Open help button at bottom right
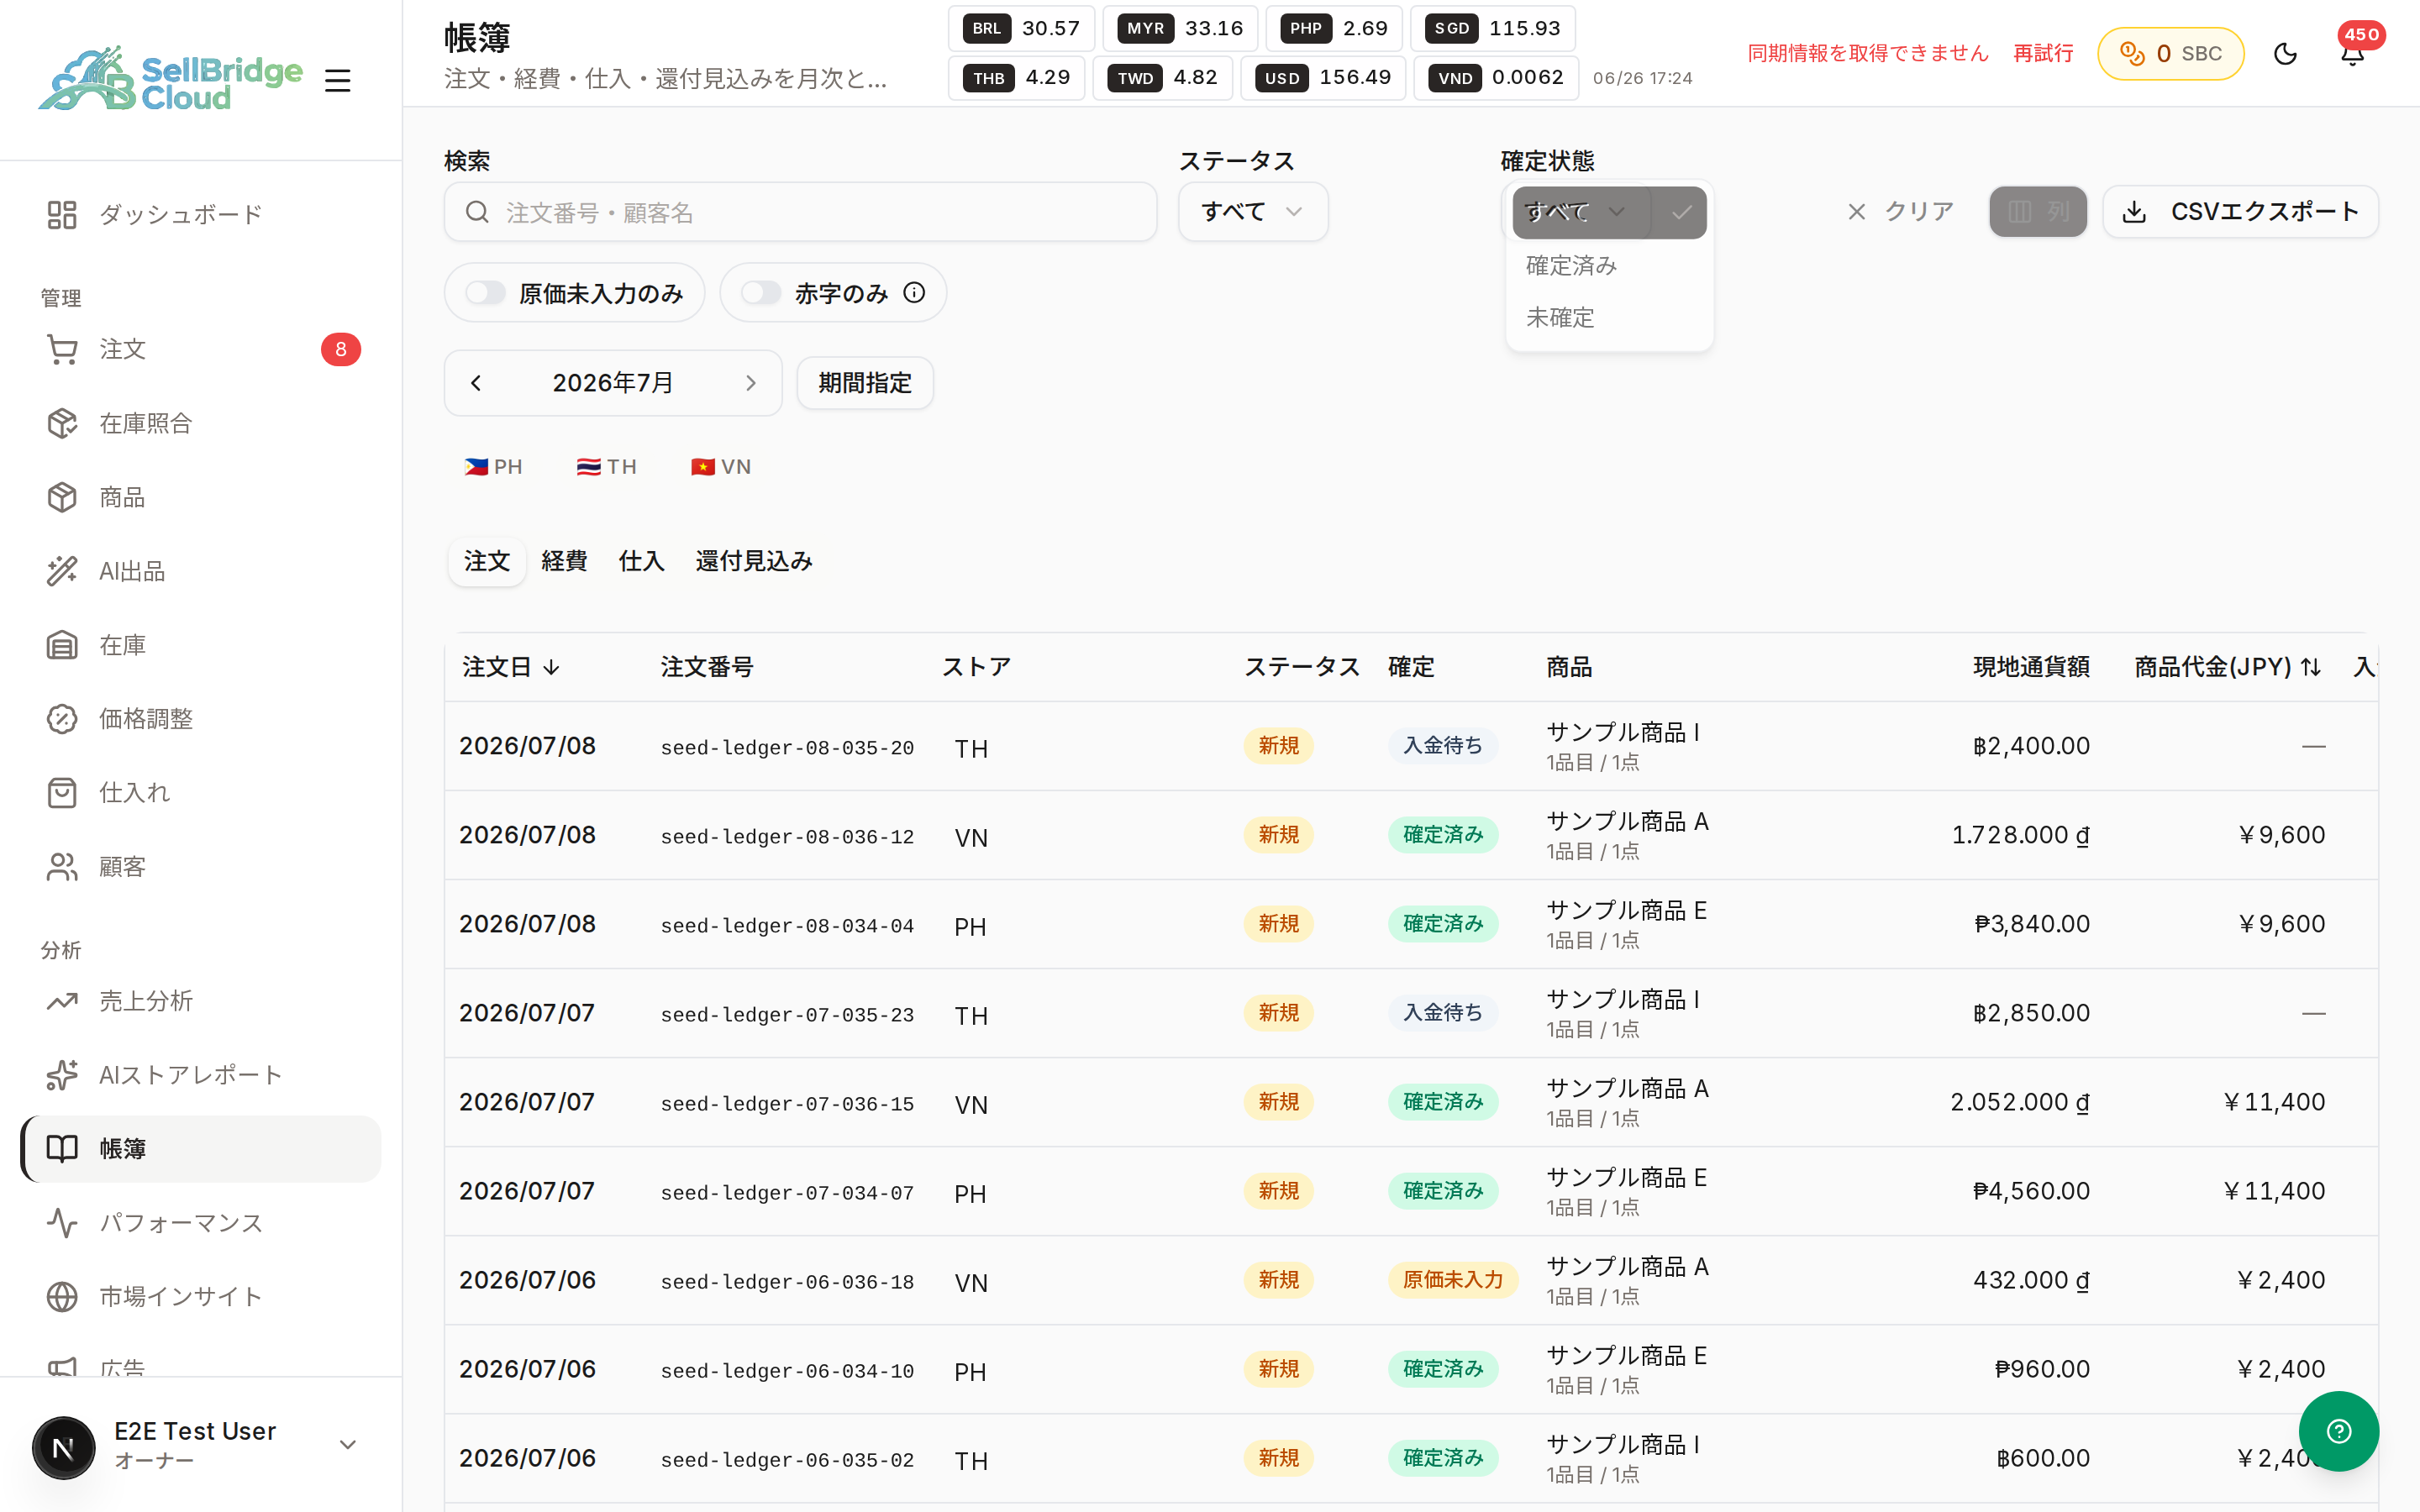The image size is (2420, 1512). [x=2338, y=1431]
